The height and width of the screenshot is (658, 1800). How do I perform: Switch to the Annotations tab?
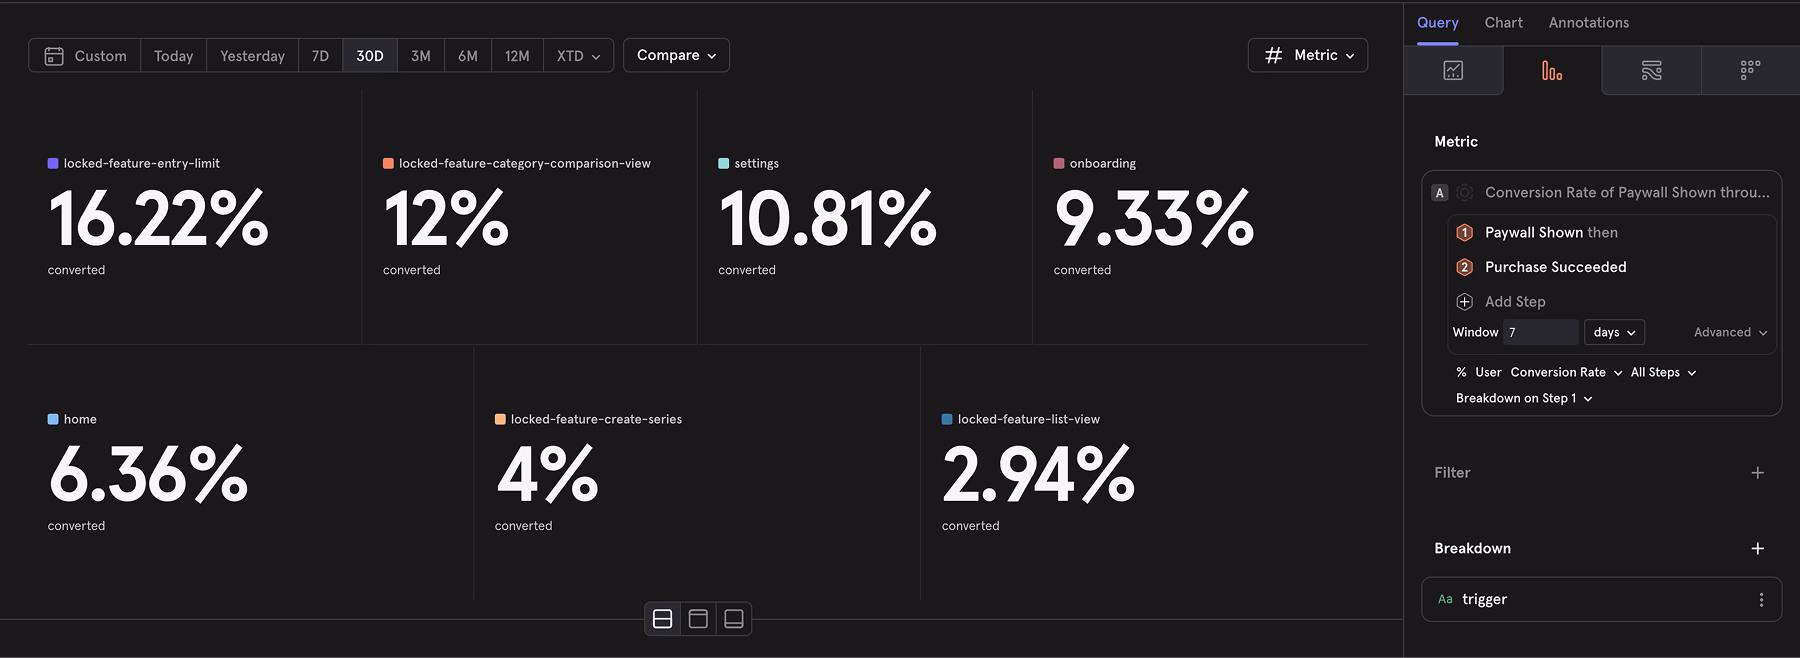pos(1589,23)
